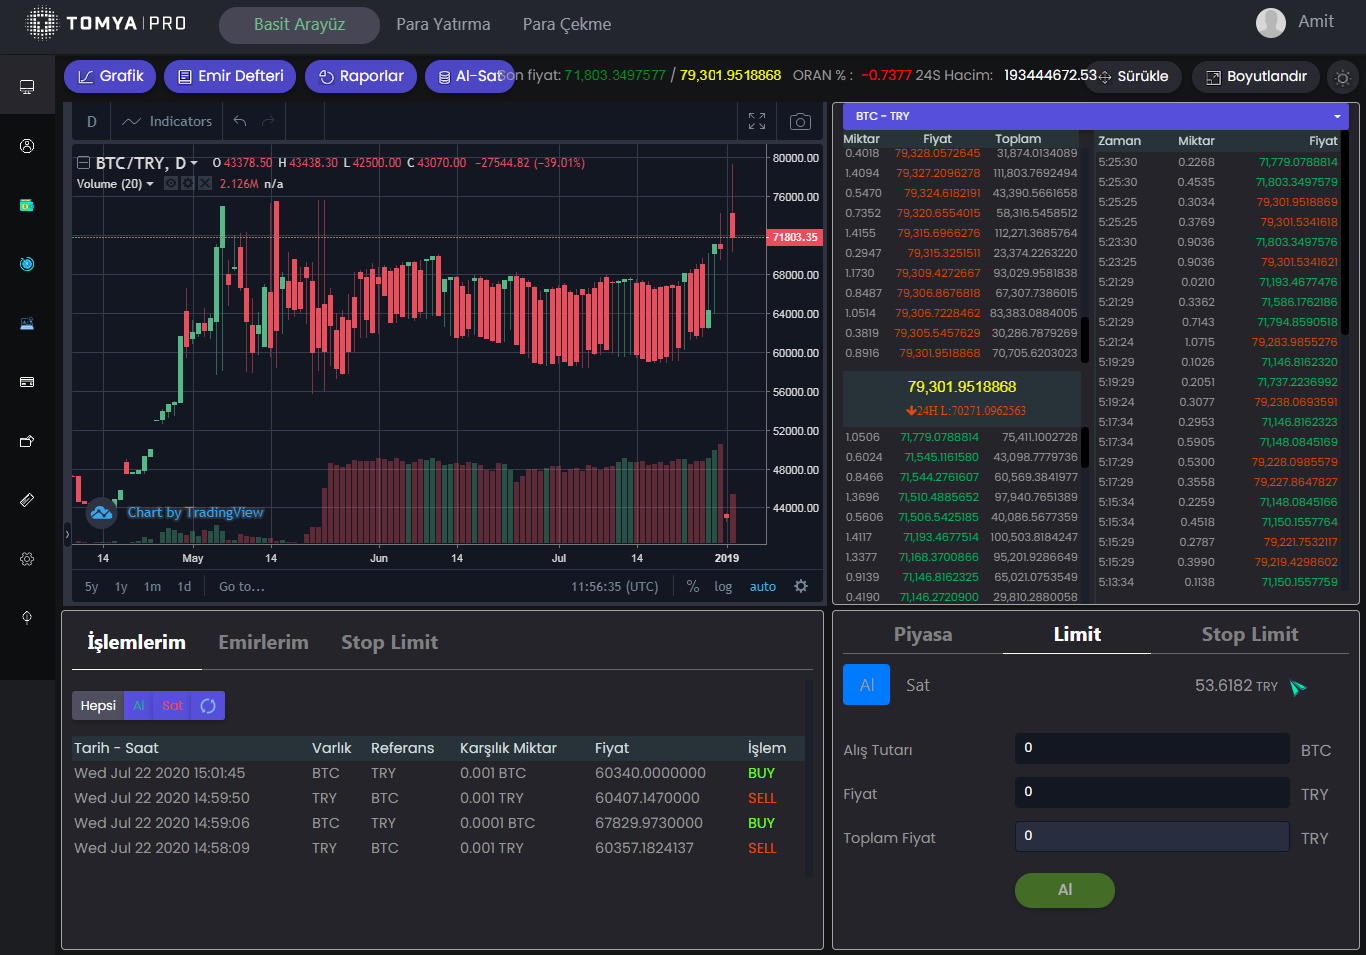This screenshot has height=955, width=1366.
Task: Collapse the chart legend box
Action: click(84, 163)
